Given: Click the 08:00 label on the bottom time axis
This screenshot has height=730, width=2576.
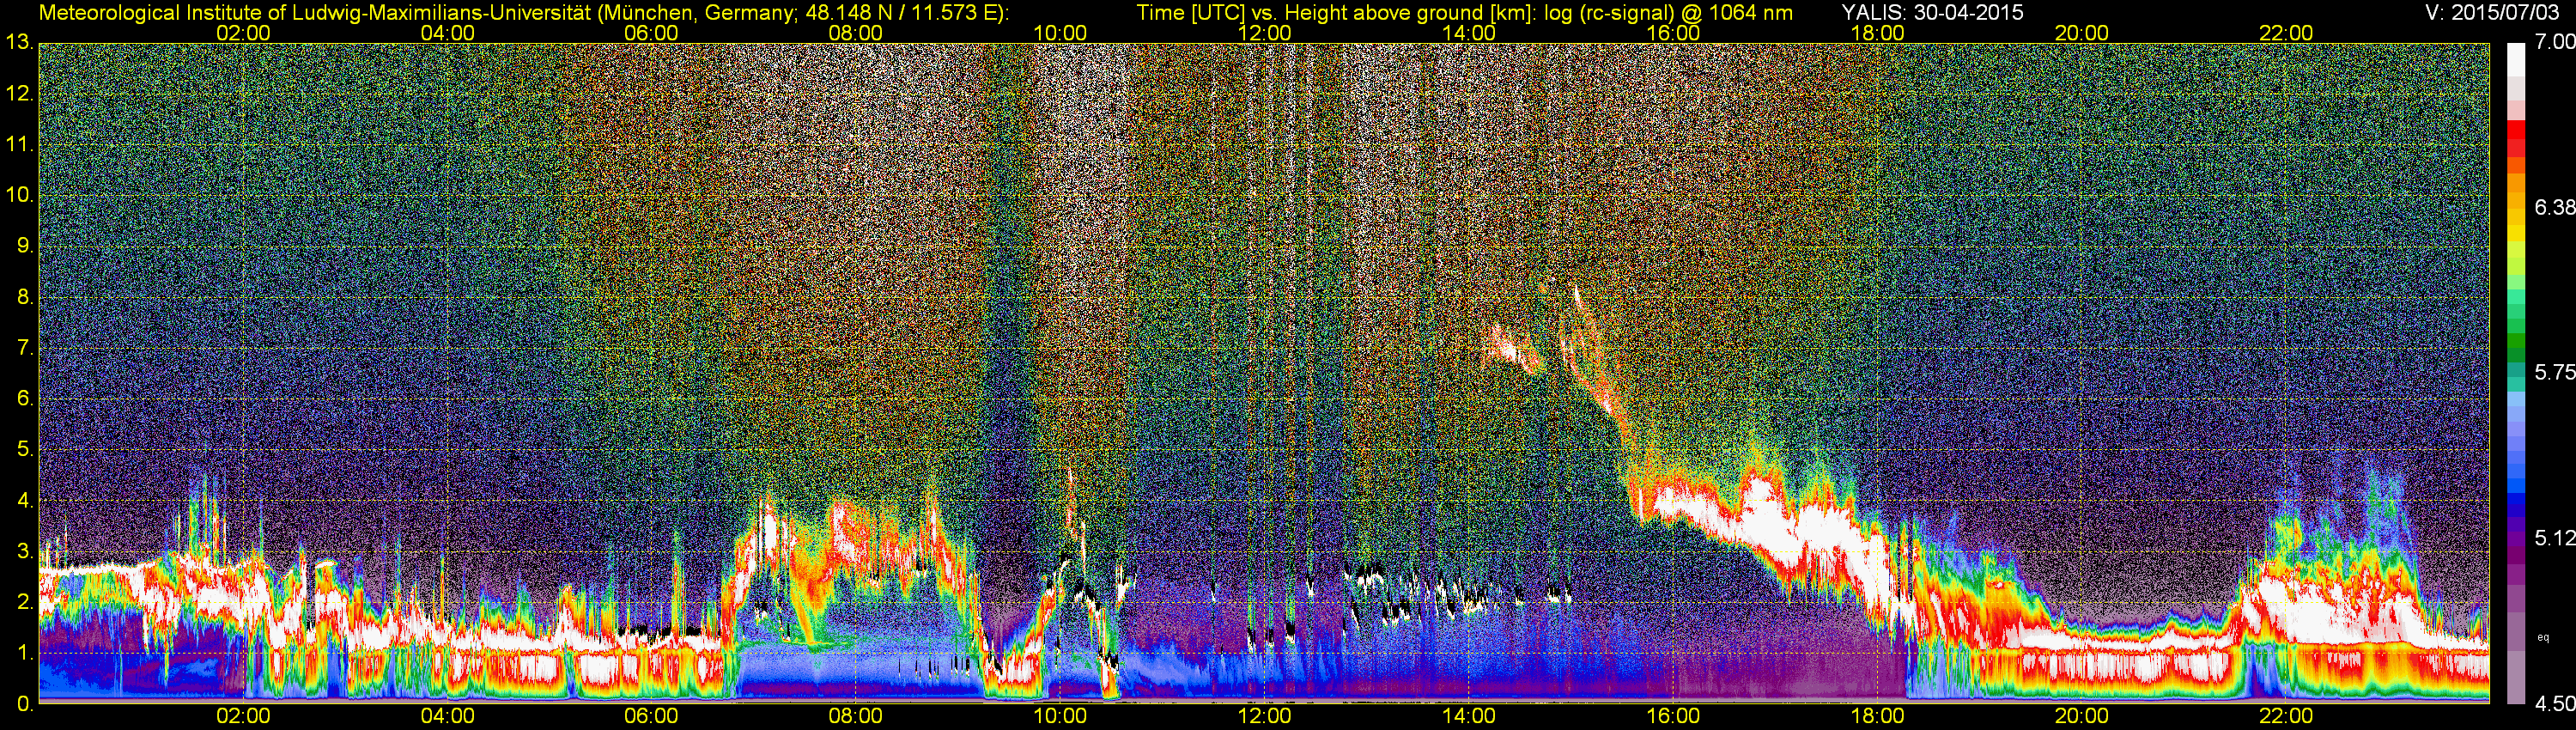Looking at the screenshot, I should point(856,716).
